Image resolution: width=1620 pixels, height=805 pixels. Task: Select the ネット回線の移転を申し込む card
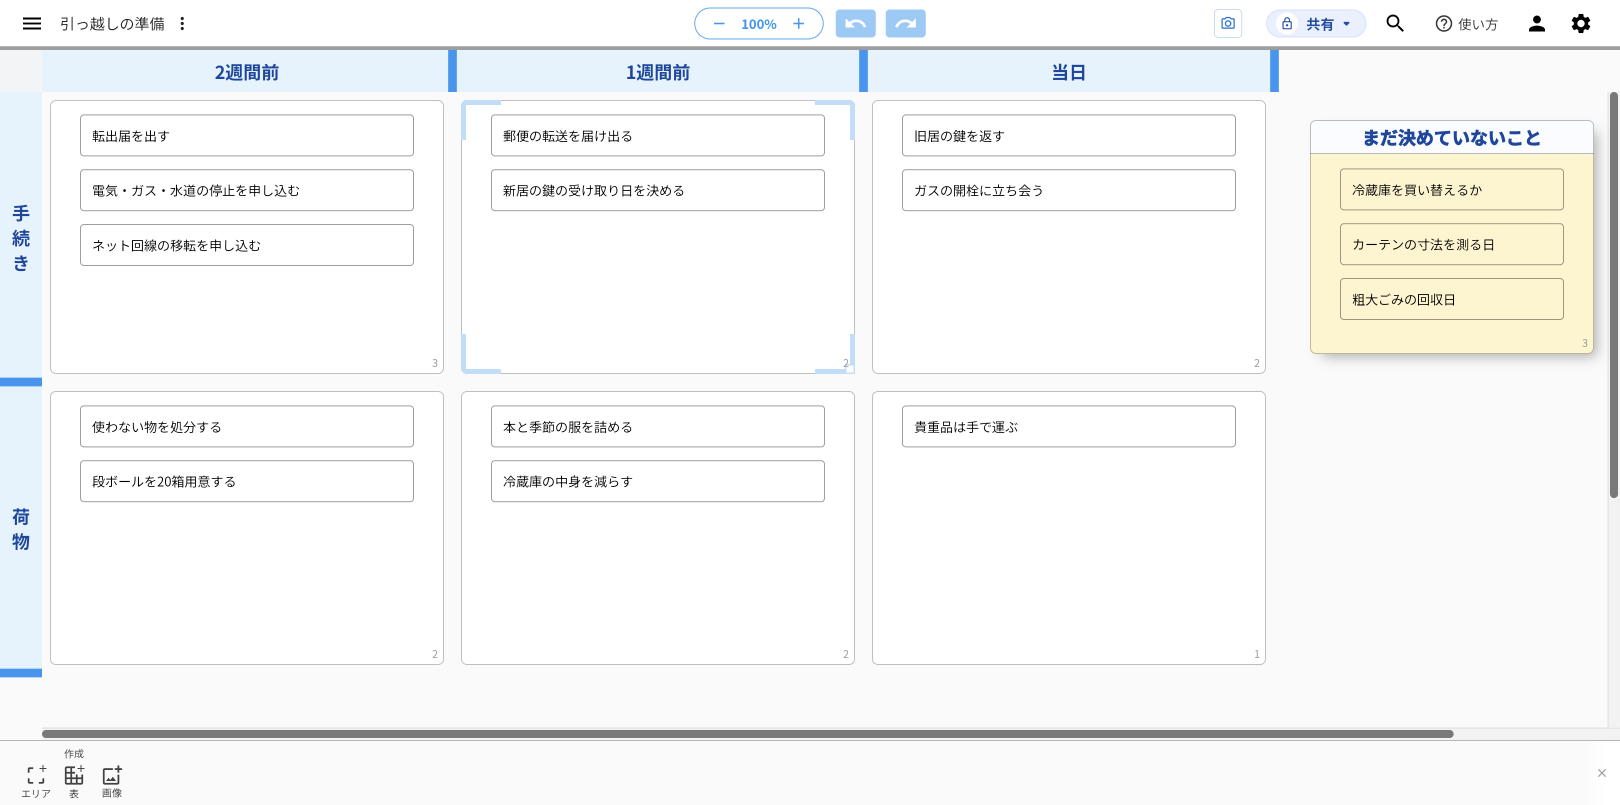pos(247,245)
